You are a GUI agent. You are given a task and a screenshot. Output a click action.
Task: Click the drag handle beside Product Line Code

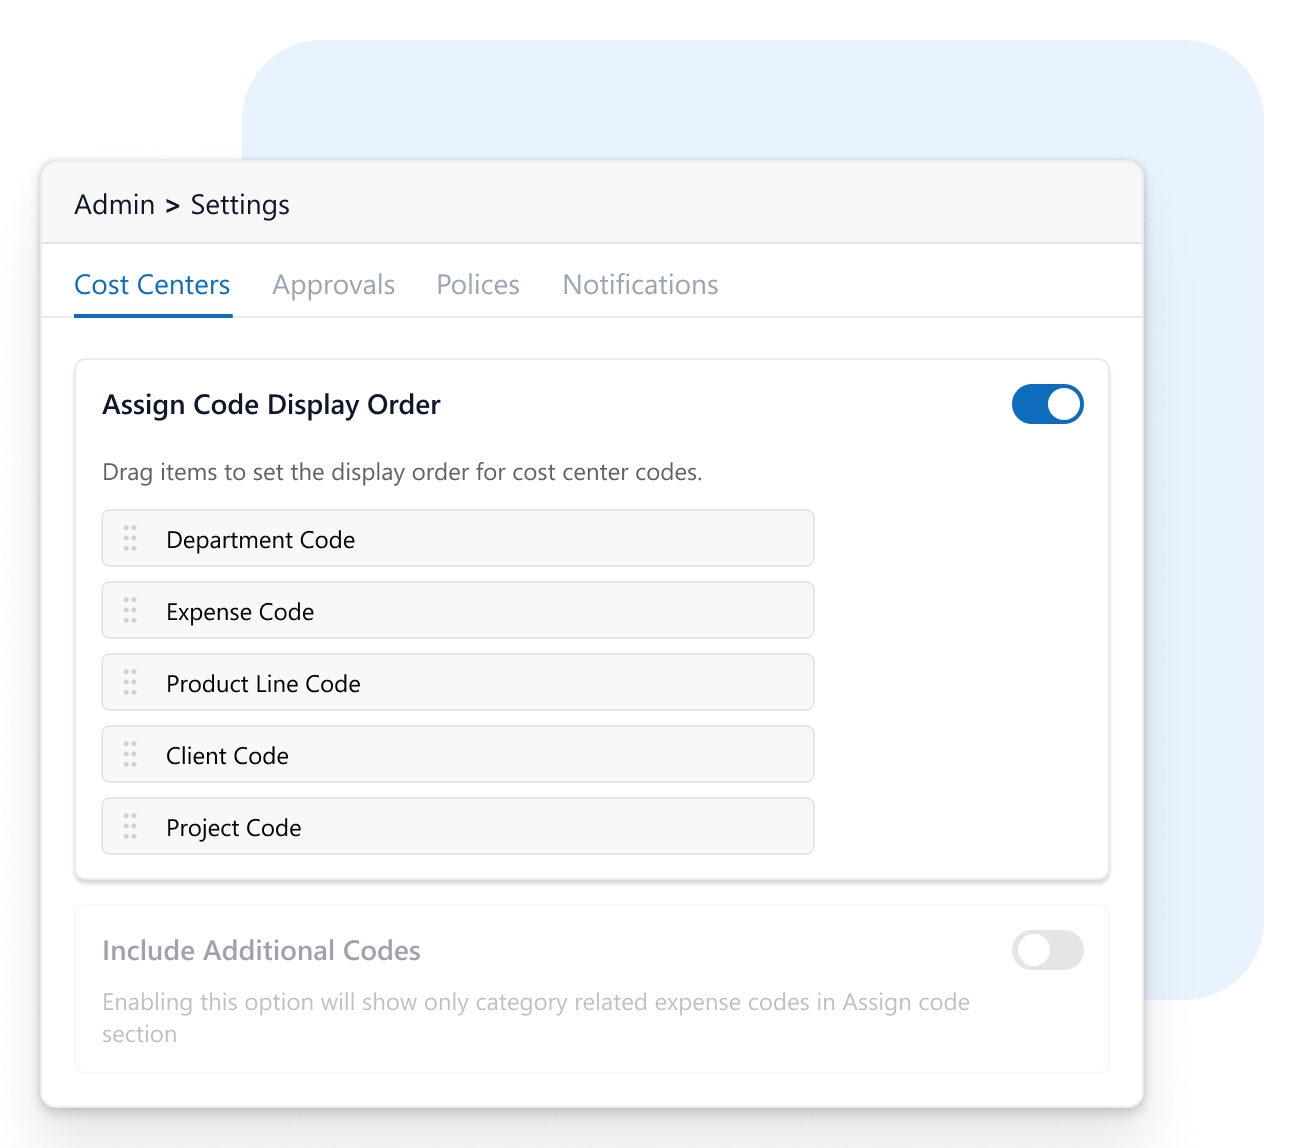click(x=129, y=682)
